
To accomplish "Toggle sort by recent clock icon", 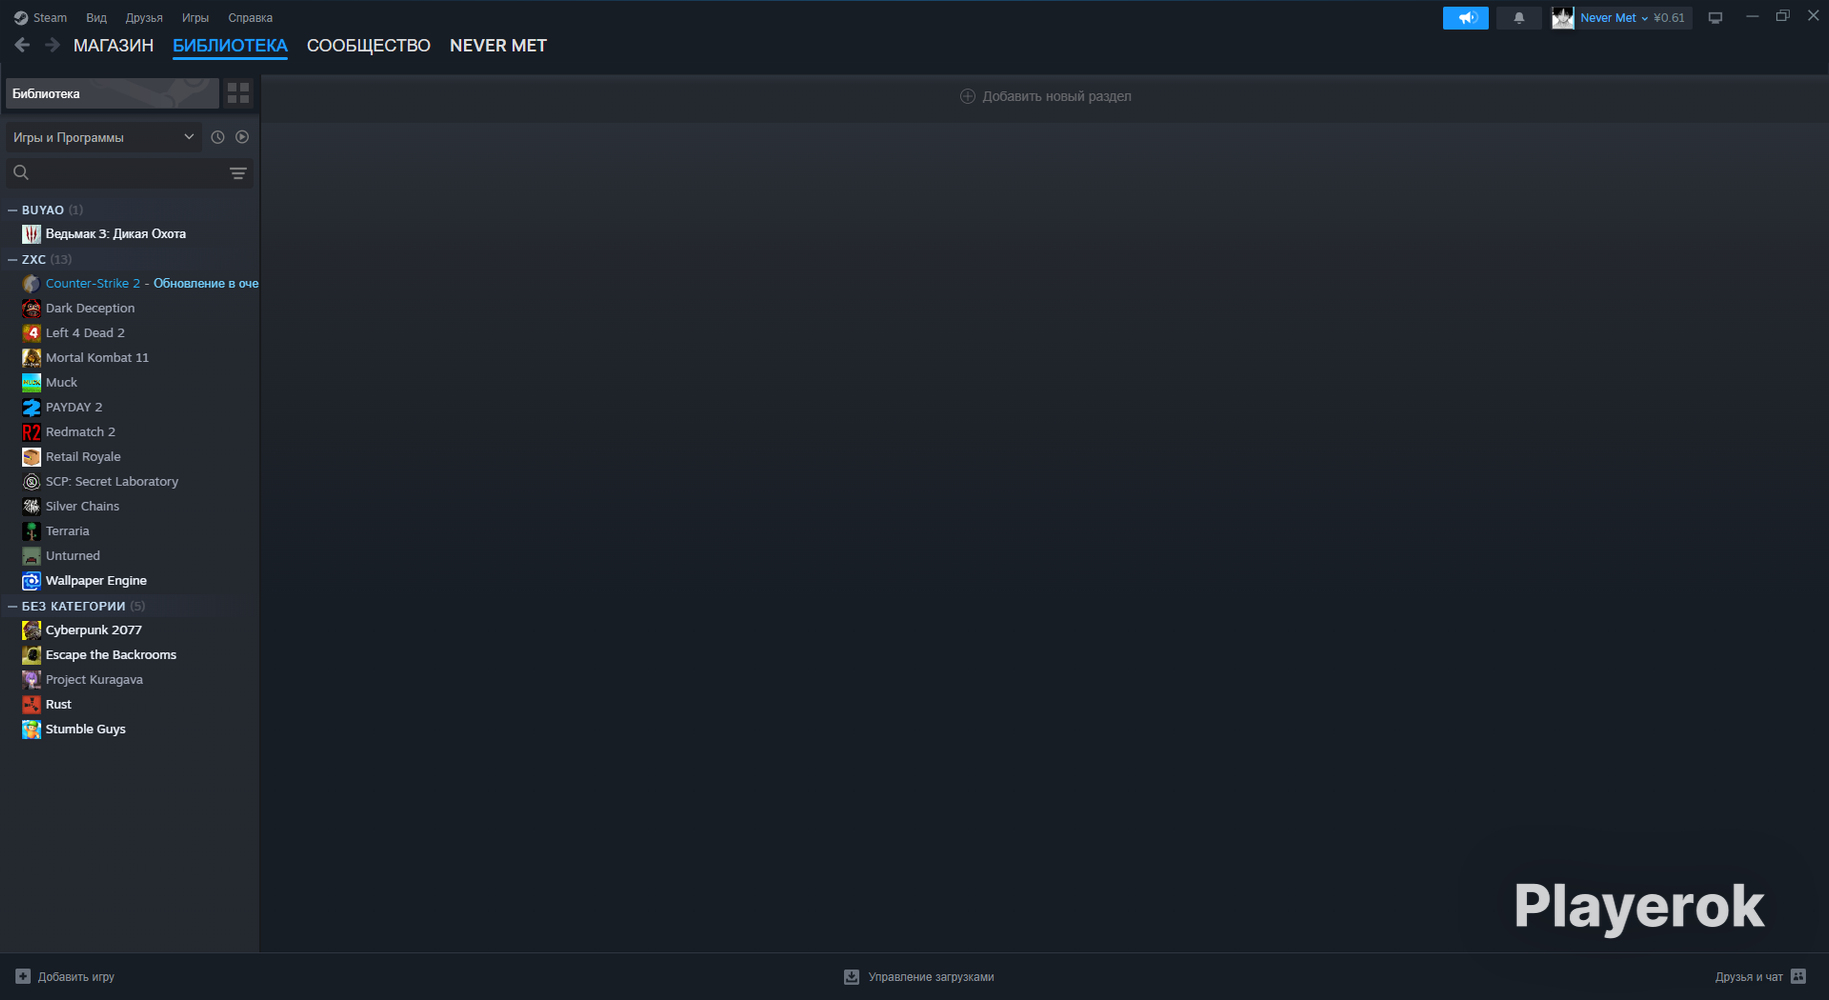I will click(217, 137).
